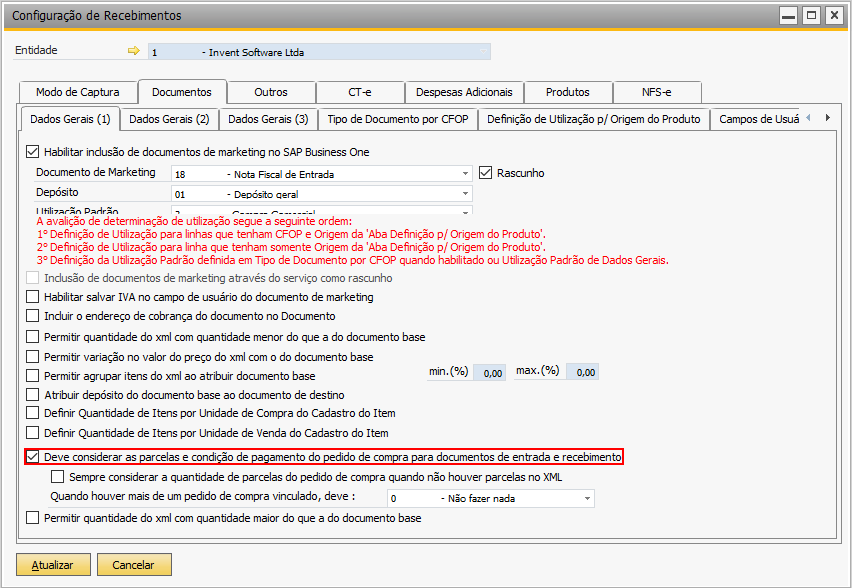Image resolution: width=852 pixels, height=588 pixels.
Task: Go to the Despesas Adicionais tab
Action: [464, 92]
